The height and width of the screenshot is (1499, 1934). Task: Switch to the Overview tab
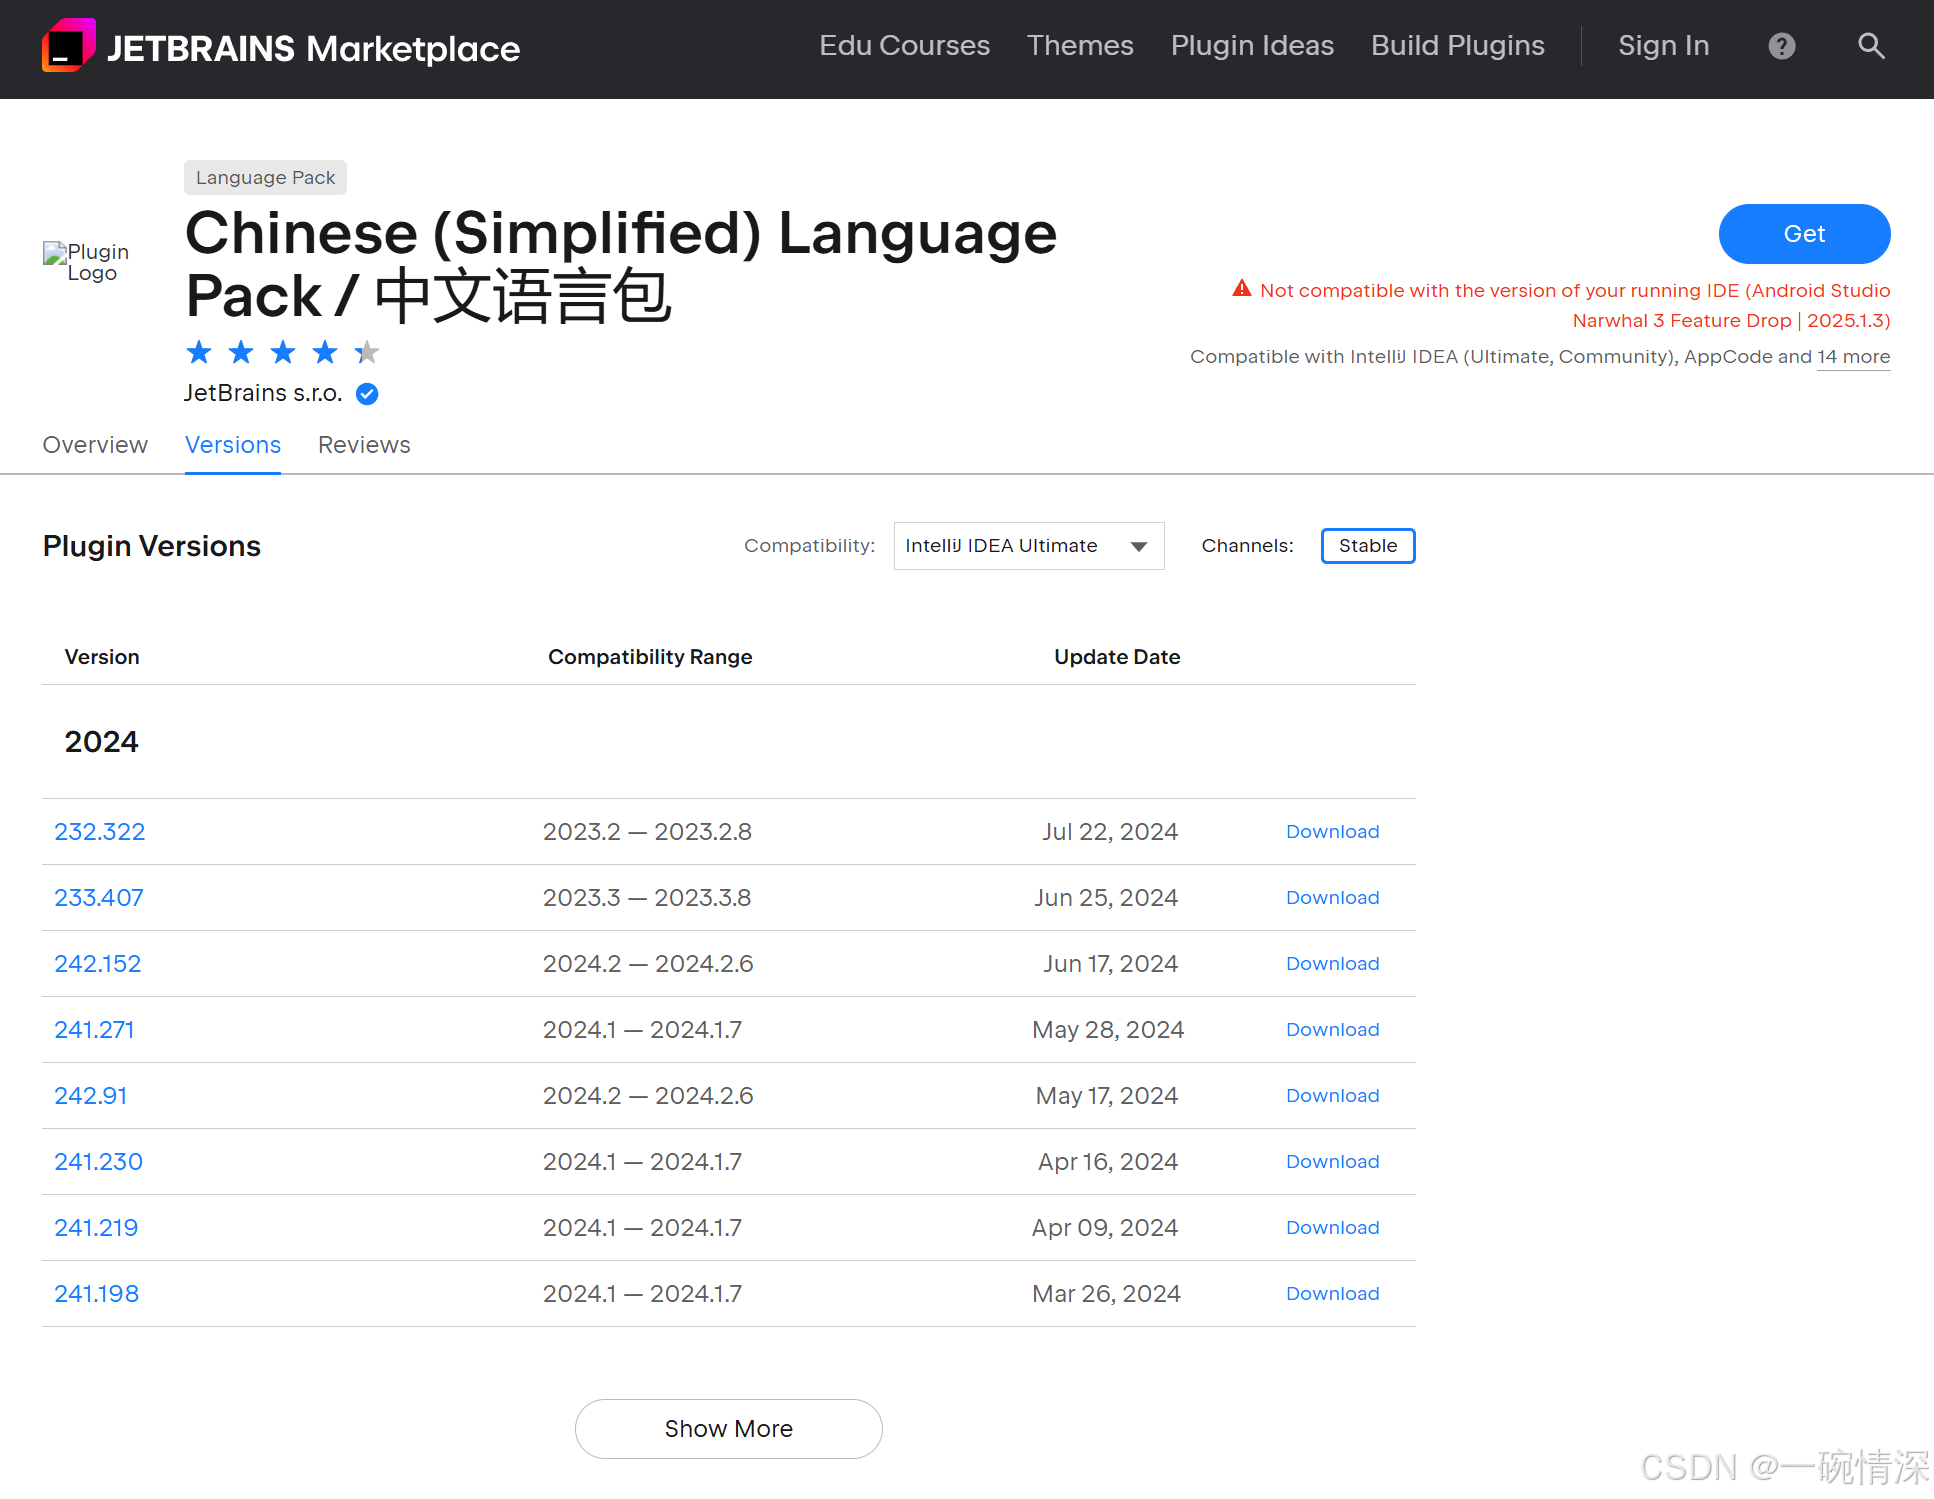coord(95,445)
